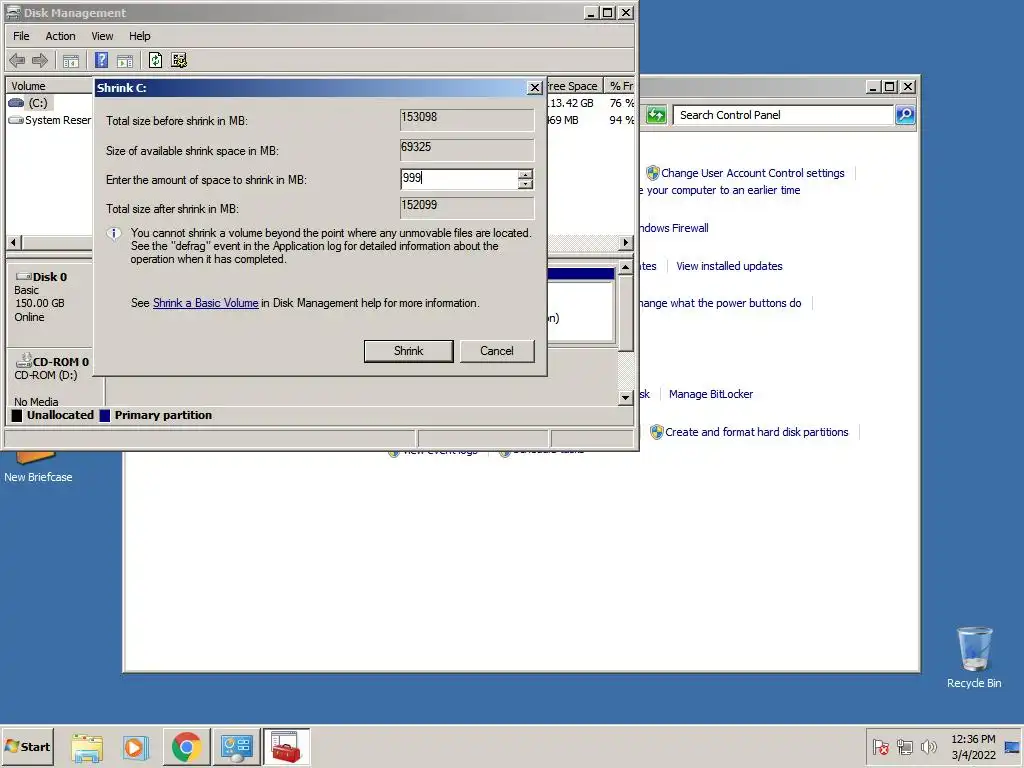Click the Start button
Screen dimensions: 1024x768
[27, 746]
